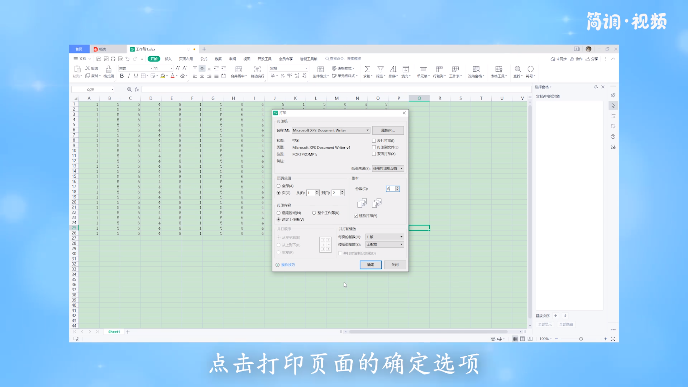Screen dimensions: 688x387
Task: Select the All pages radio button
Action: (x=279, y=186)
